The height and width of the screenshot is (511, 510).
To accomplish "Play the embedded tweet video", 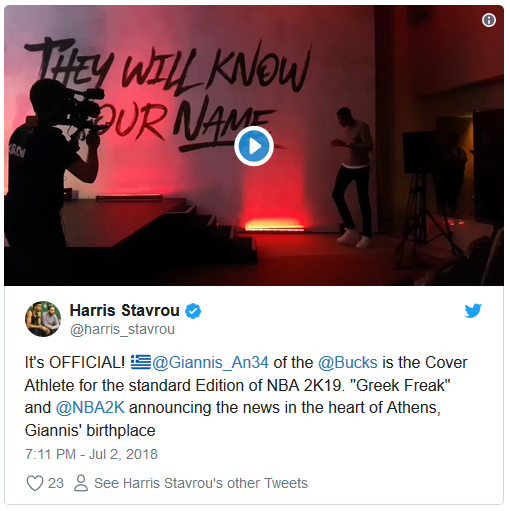I will click(x=254, y=146).
